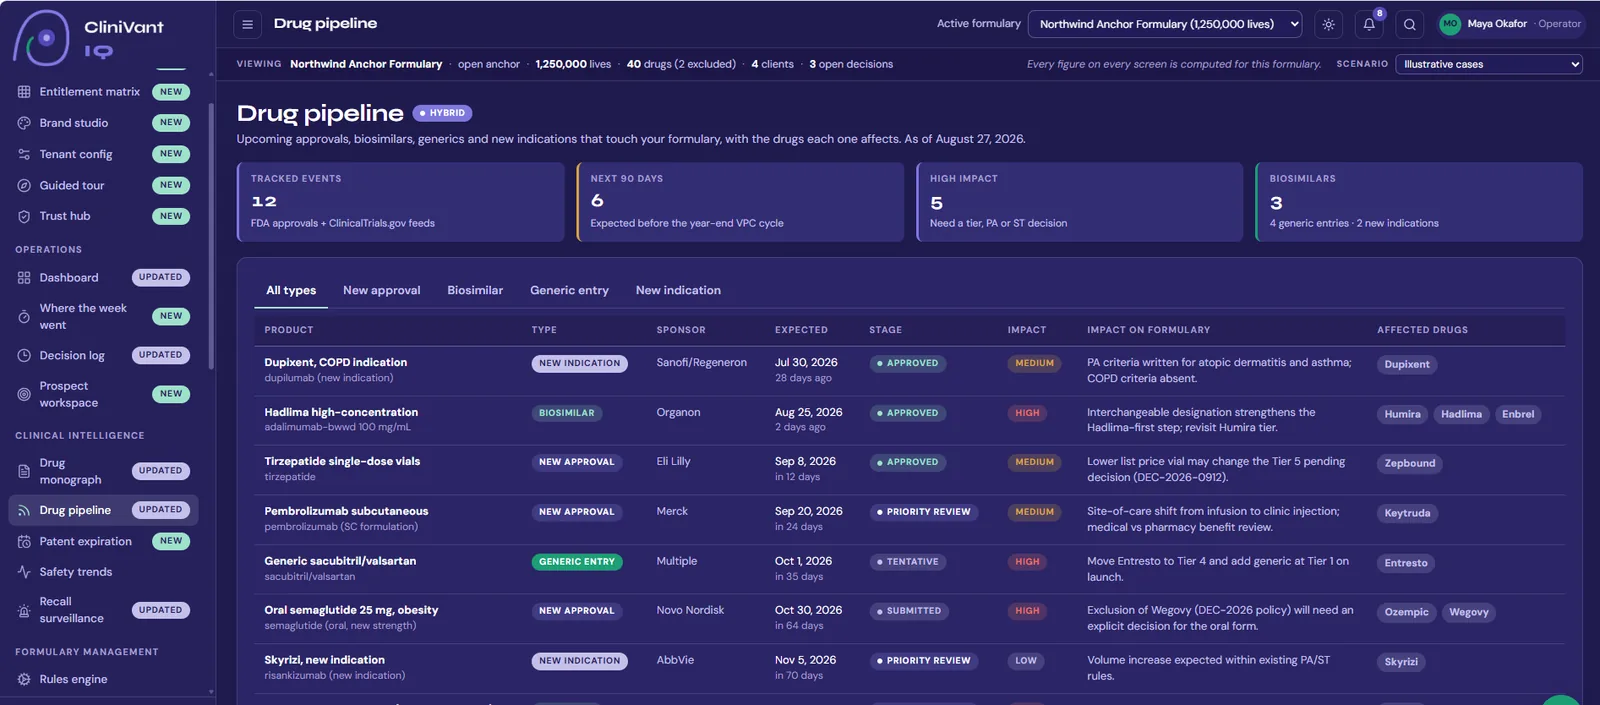
Task: Switch to the Generic entry tab
Action: pos(569,290)
